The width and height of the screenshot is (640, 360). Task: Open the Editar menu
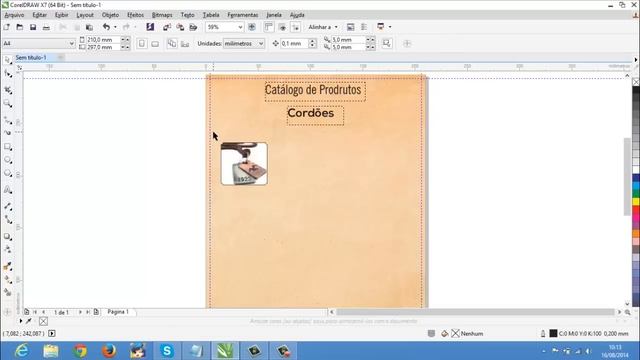pos(40,15)
